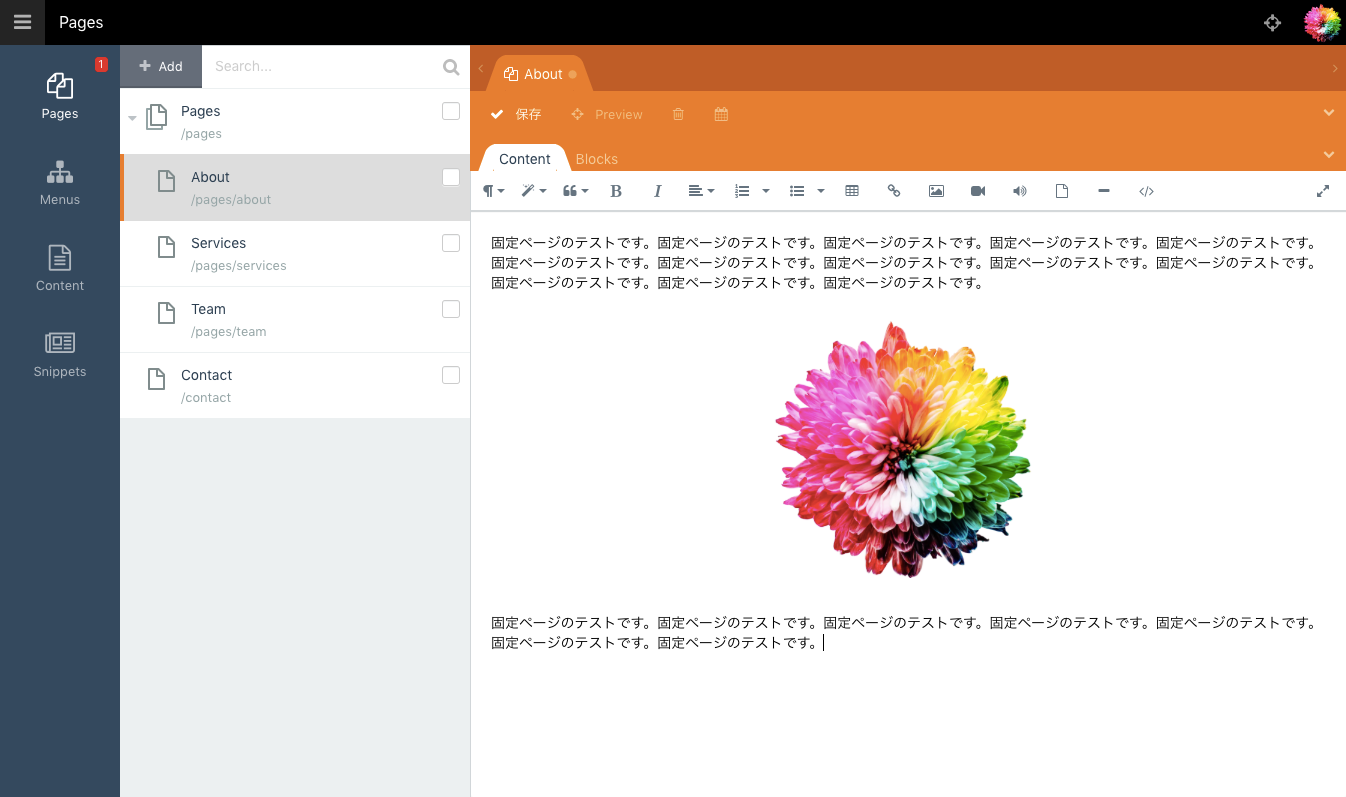Click the Add button
This screenshot has height=797, width=1346.
[161, 67]
